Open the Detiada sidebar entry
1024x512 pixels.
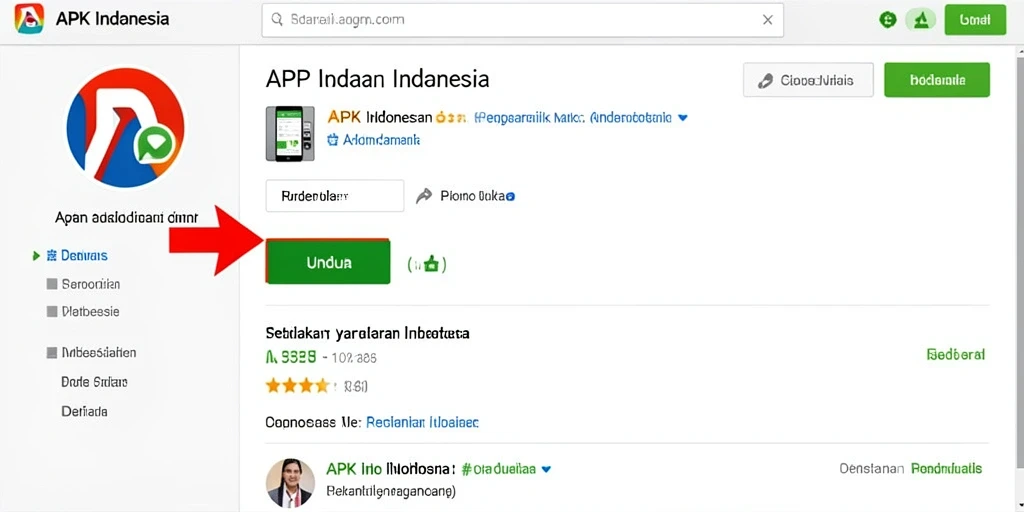84,411
